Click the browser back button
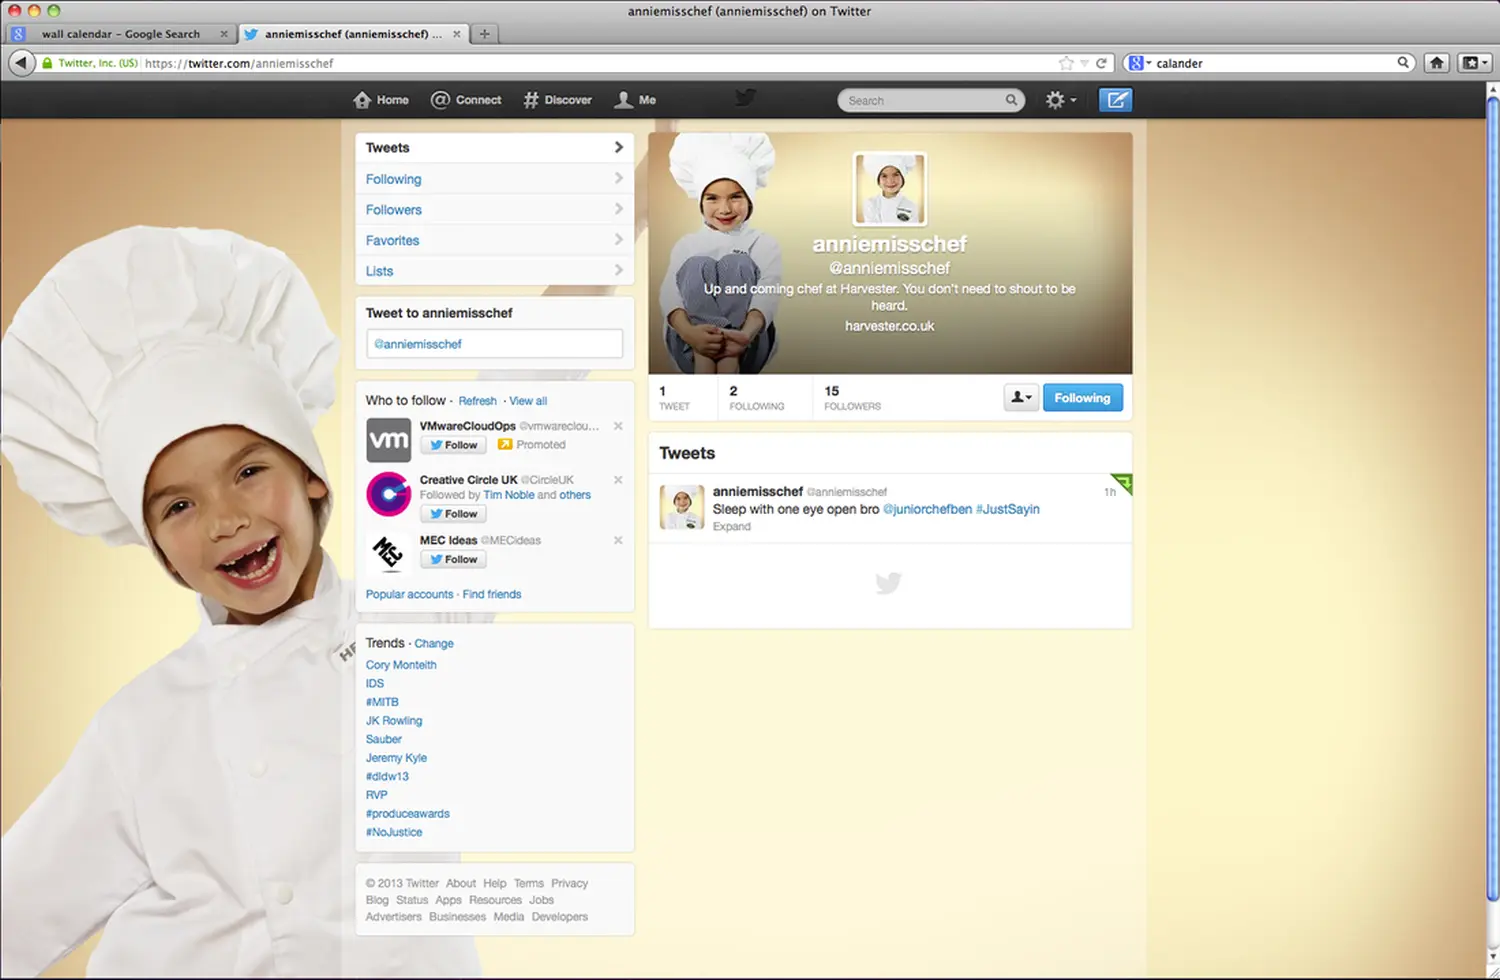The image size is (1500, 980). coord(21,63)
